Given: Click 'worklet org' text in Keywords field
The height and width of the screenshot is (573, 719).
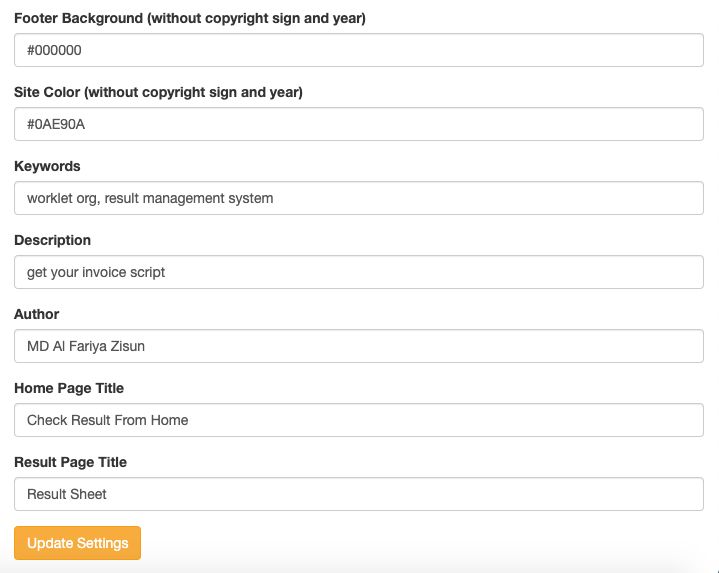Looking at the screenshot, I should 61,198.
